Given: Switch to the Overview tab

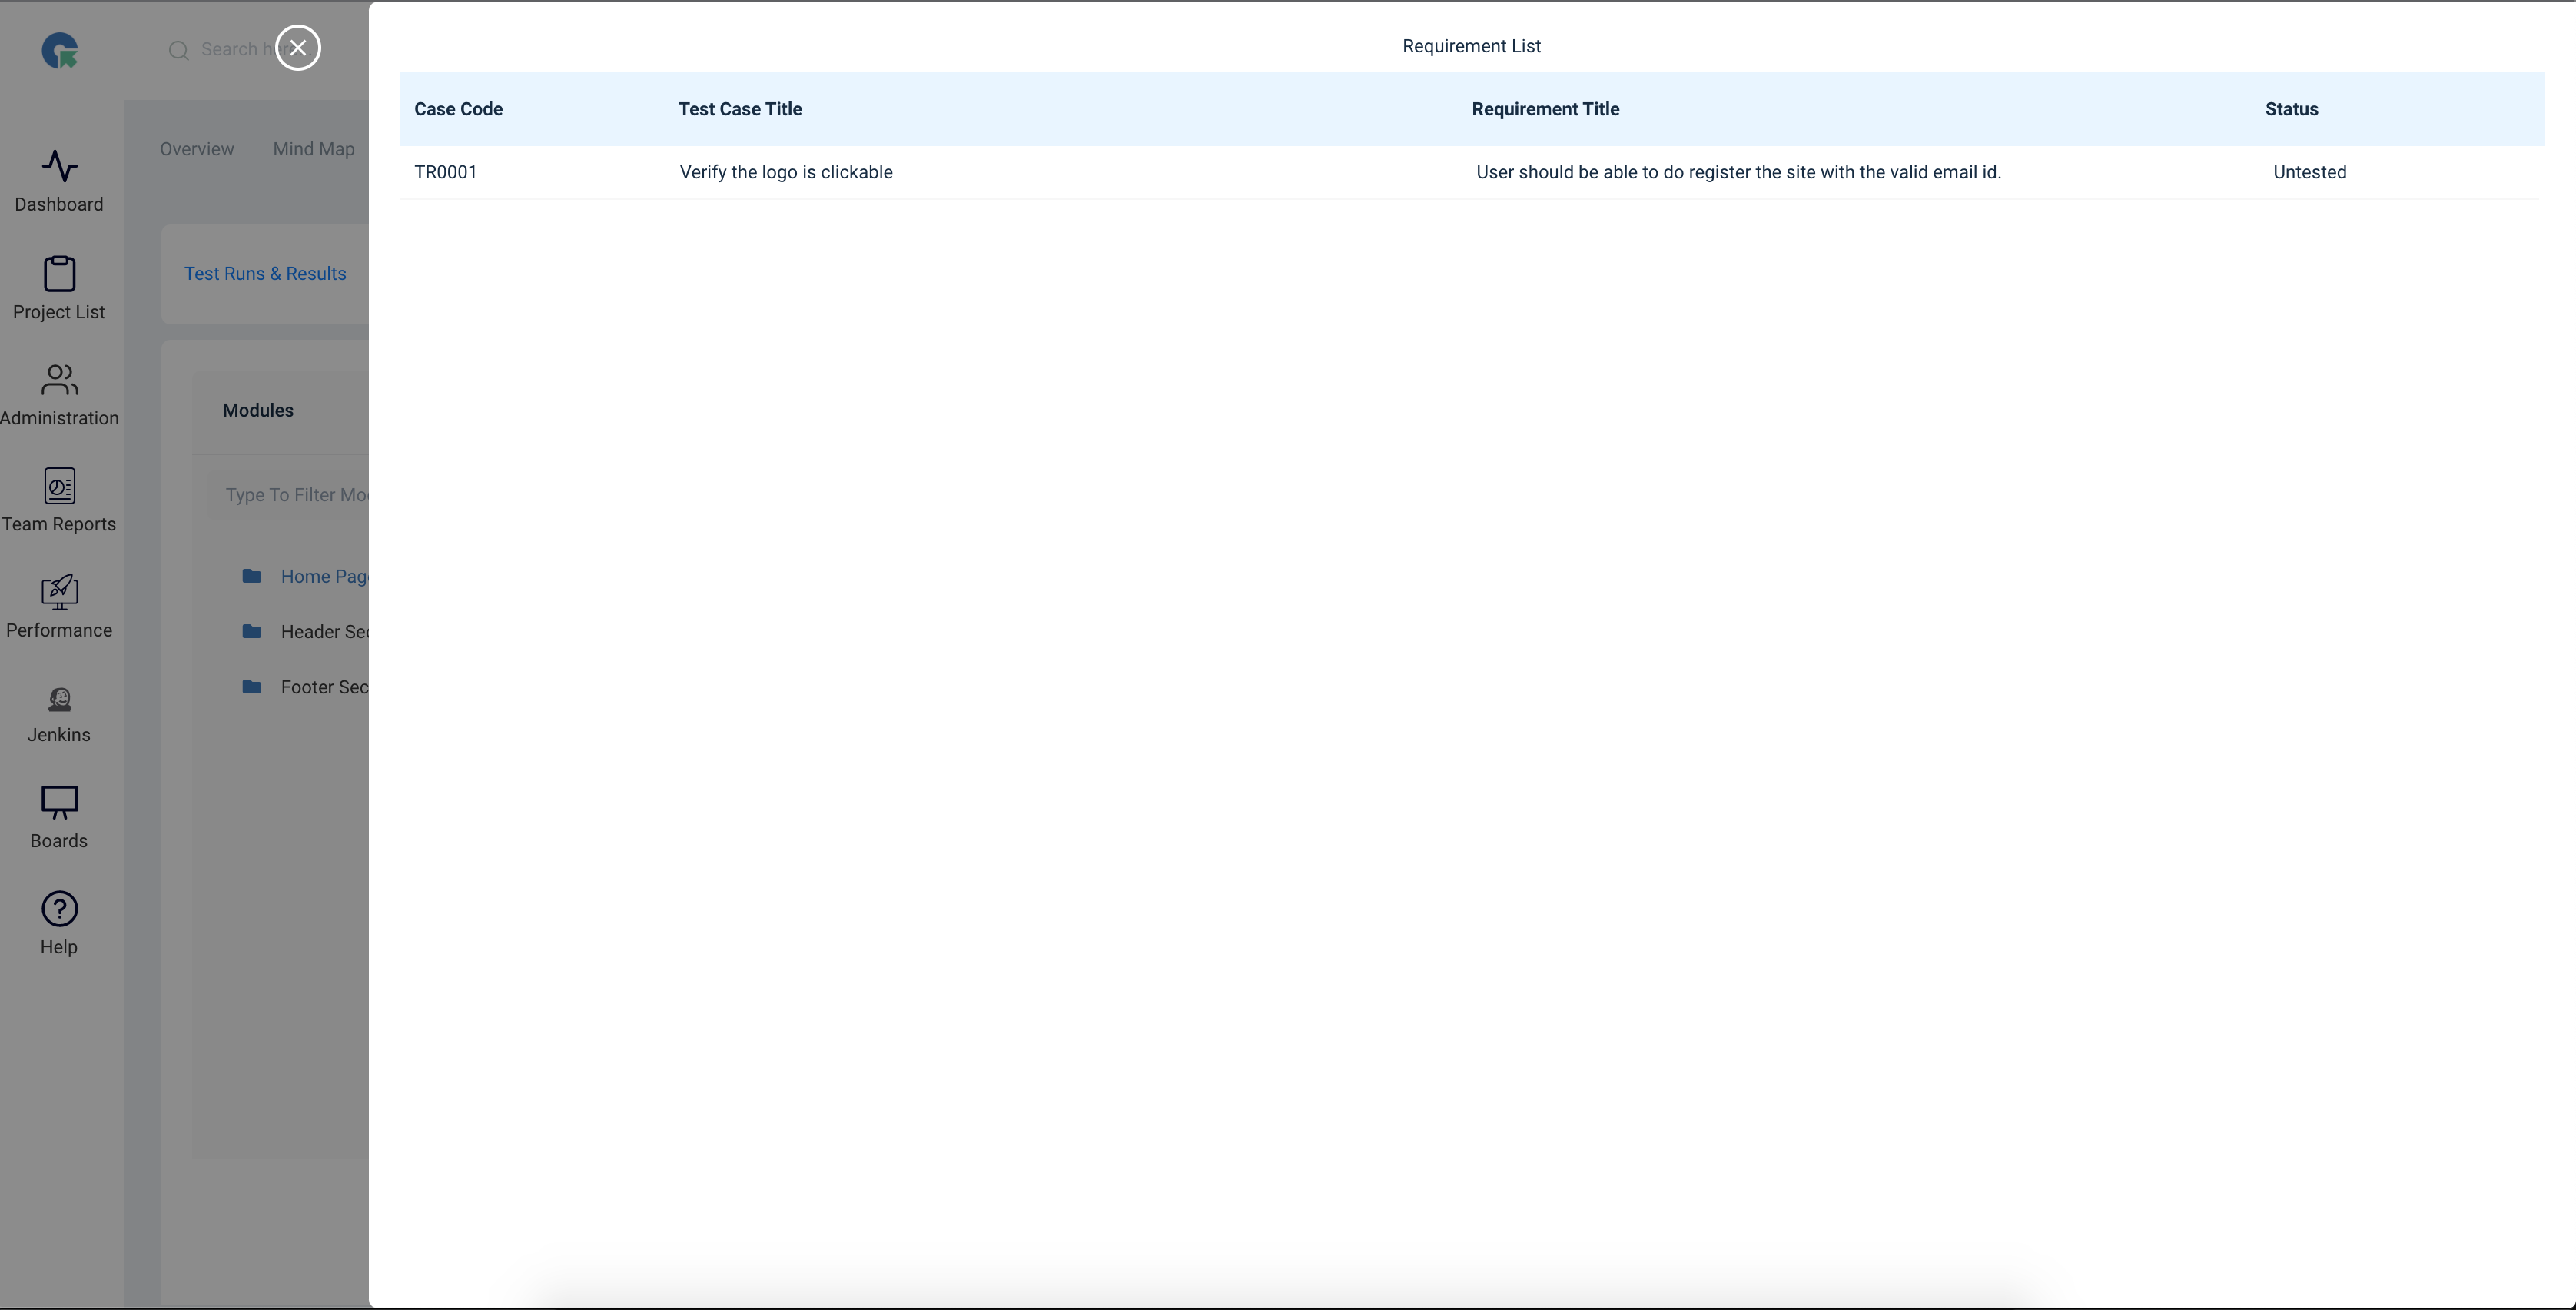Looking at the screenshot, I should (x=197, y=149).
